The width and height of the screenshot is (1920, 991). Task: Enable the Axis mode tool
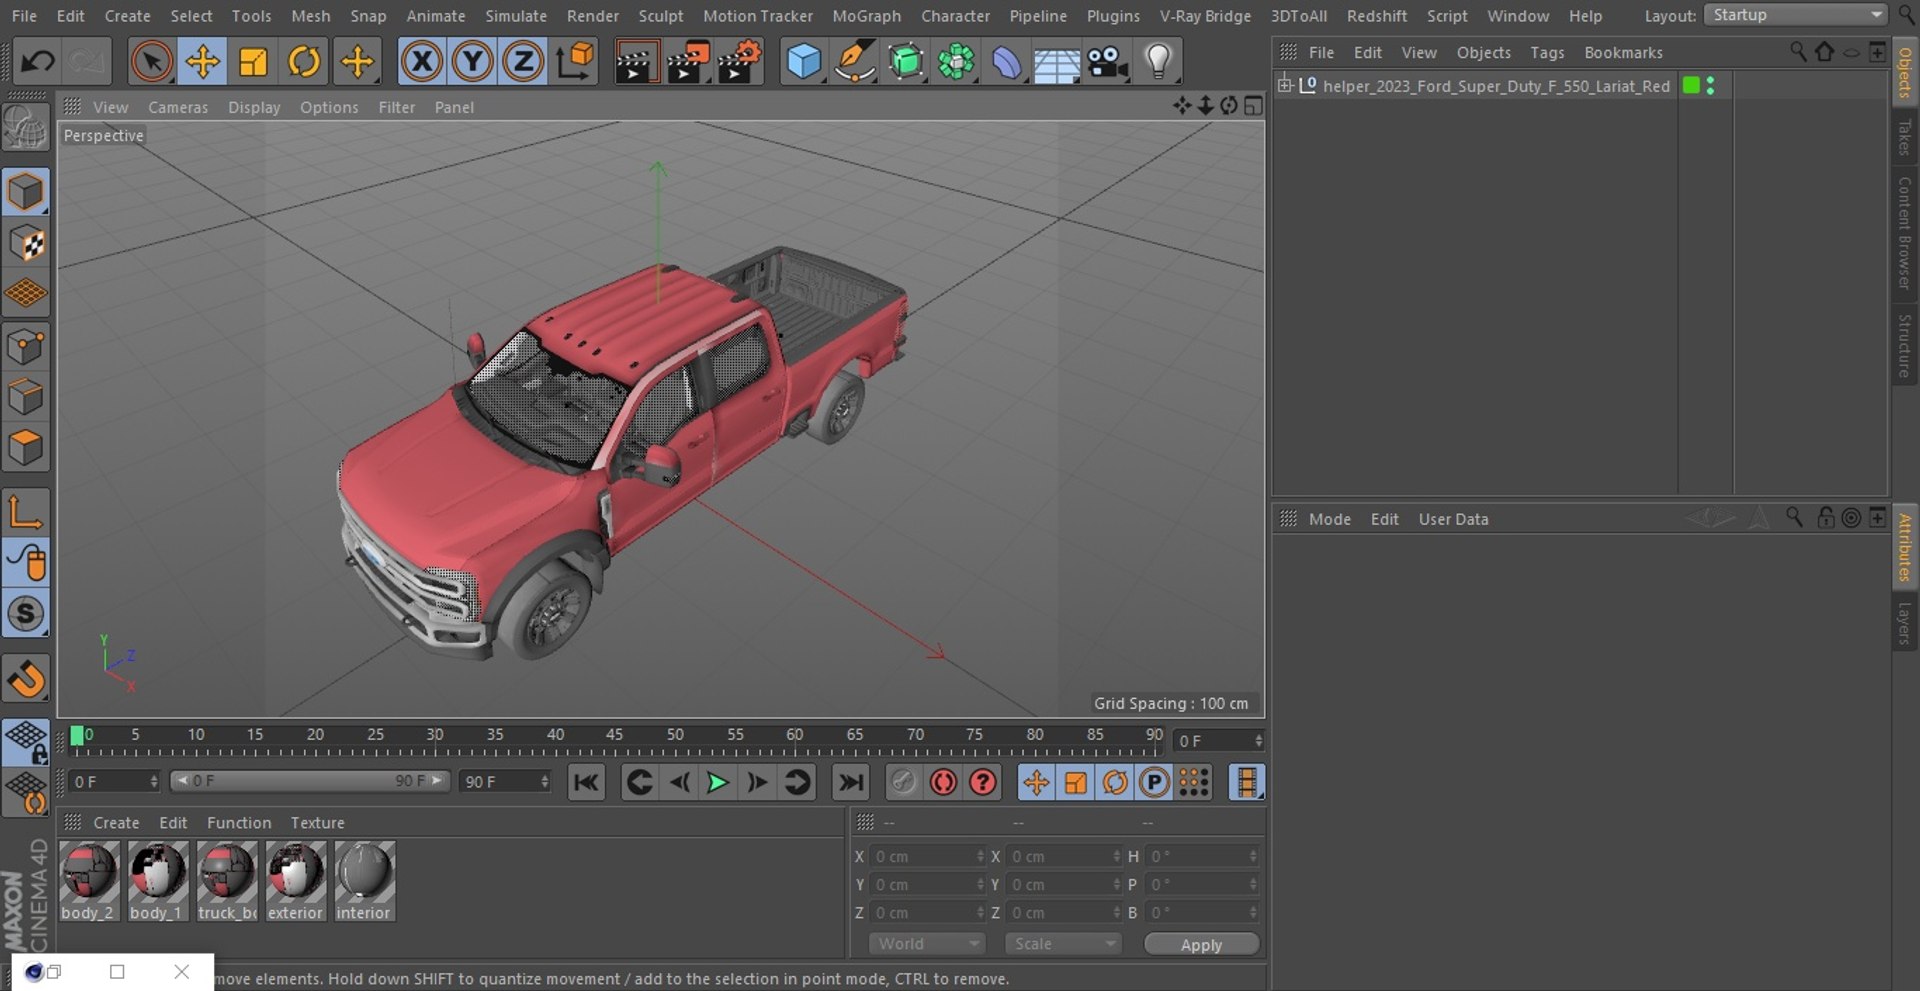(x=26, y=512)
